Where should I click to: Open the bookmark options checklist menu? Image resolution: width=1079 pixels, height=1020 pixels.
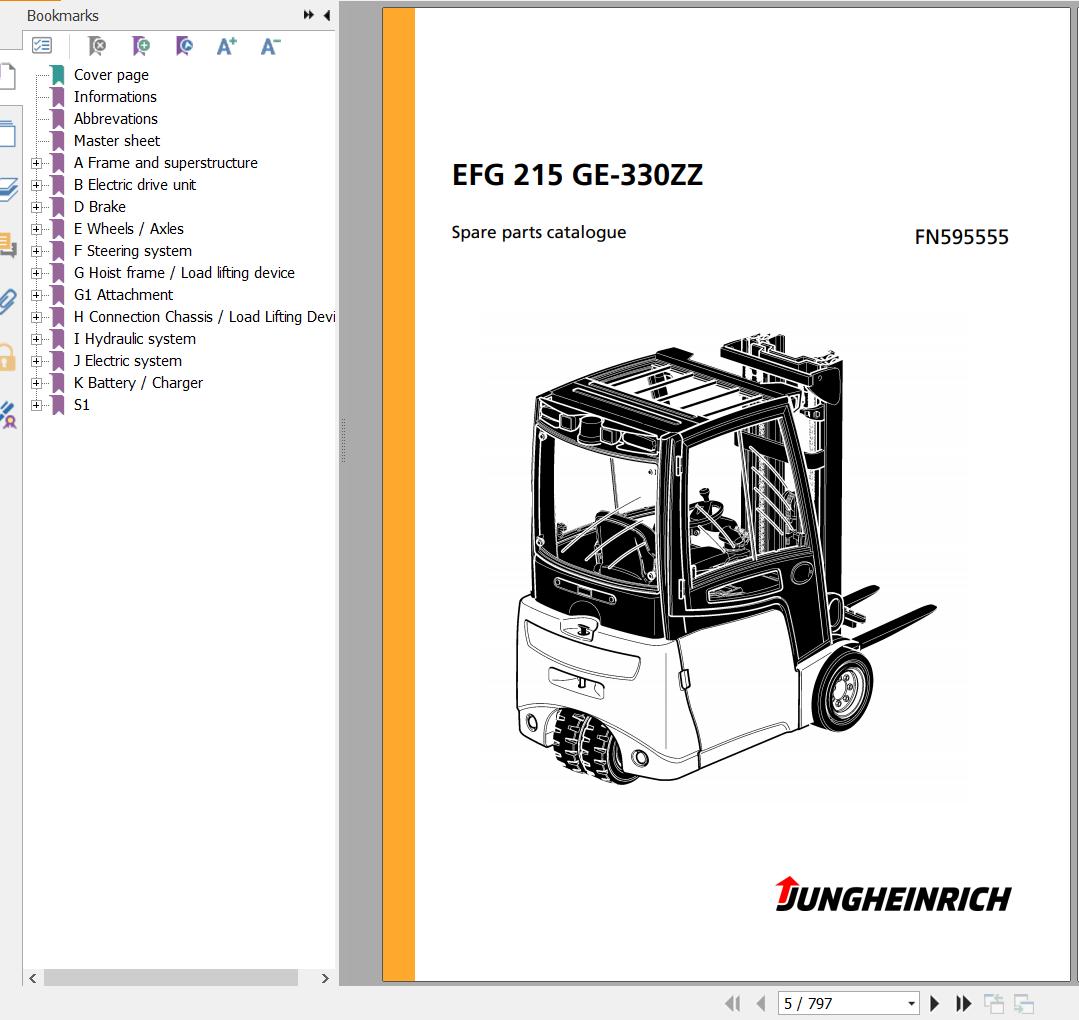[x=42, y=46]
